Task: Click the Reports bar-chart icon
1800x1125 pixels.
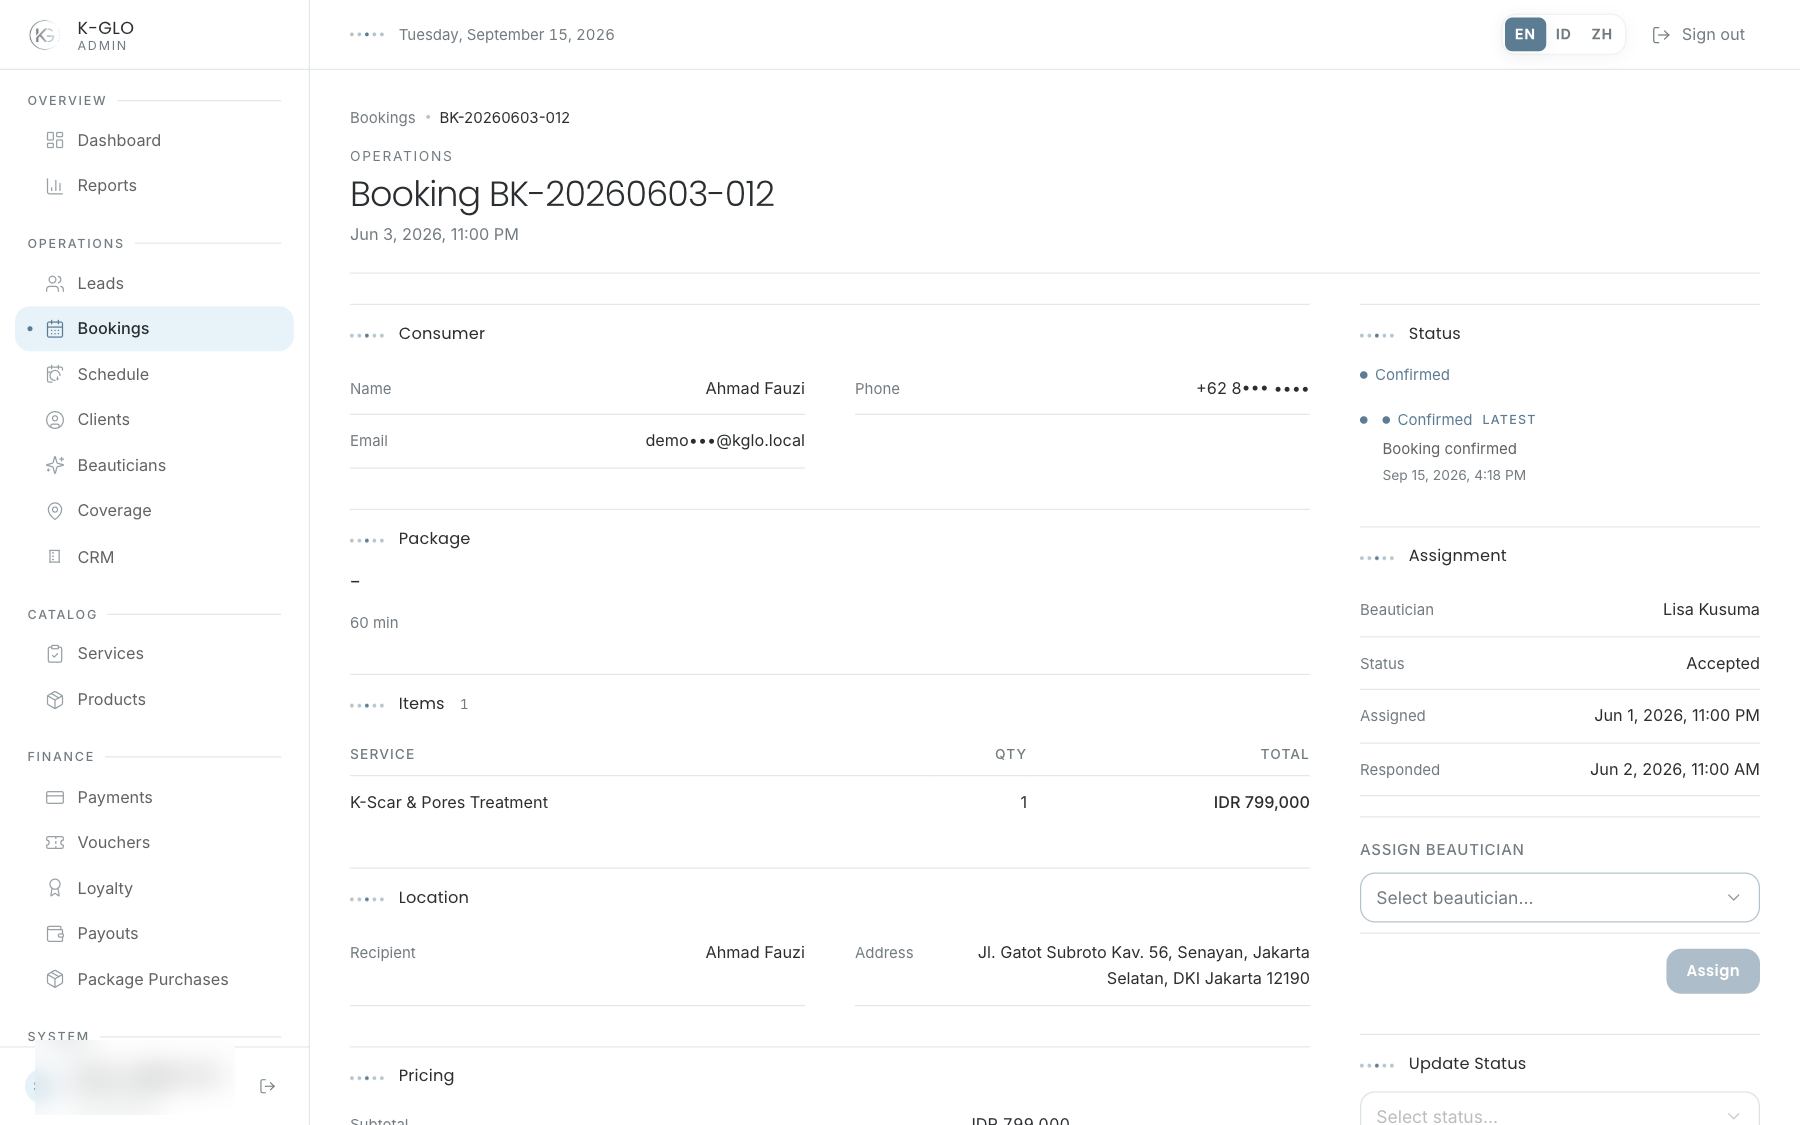Action: pyautogui.click(x=55, y=186)
